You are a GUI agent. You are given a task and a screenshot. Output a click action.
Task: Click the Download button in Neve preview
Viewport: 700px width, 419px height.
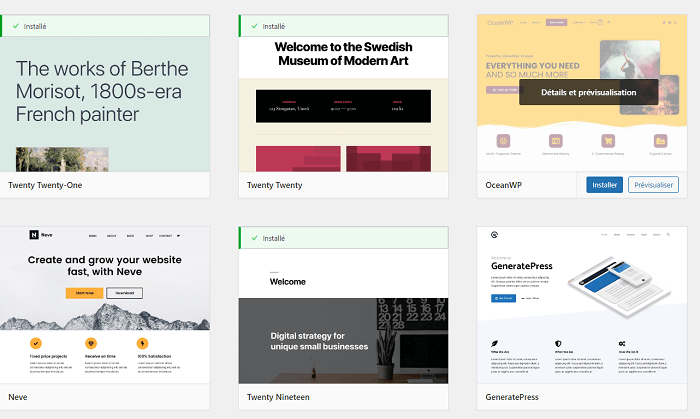coord(125,293)
